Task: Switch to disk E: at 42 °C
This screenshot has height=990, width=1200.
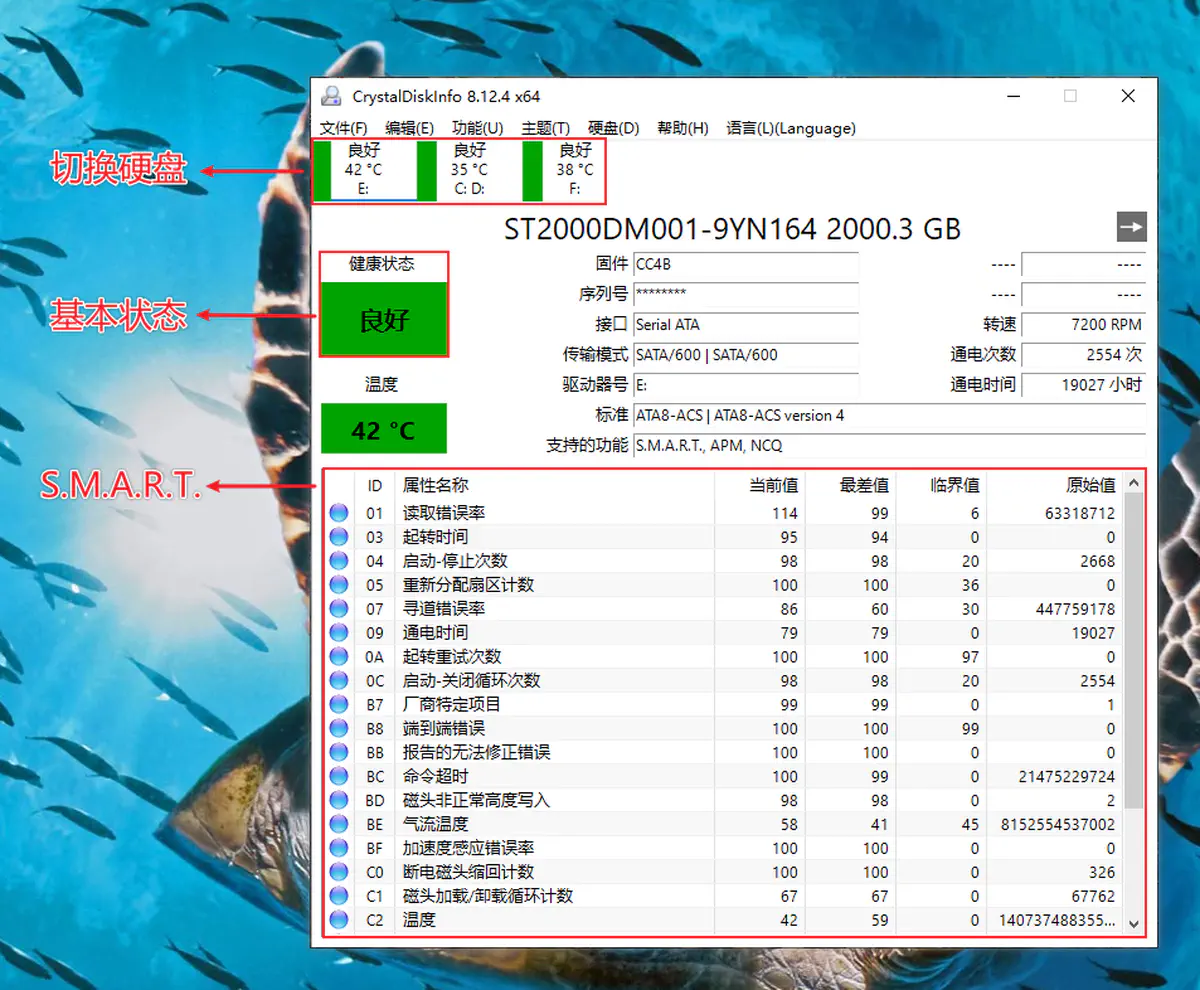Action: click(x=363, y=170)
